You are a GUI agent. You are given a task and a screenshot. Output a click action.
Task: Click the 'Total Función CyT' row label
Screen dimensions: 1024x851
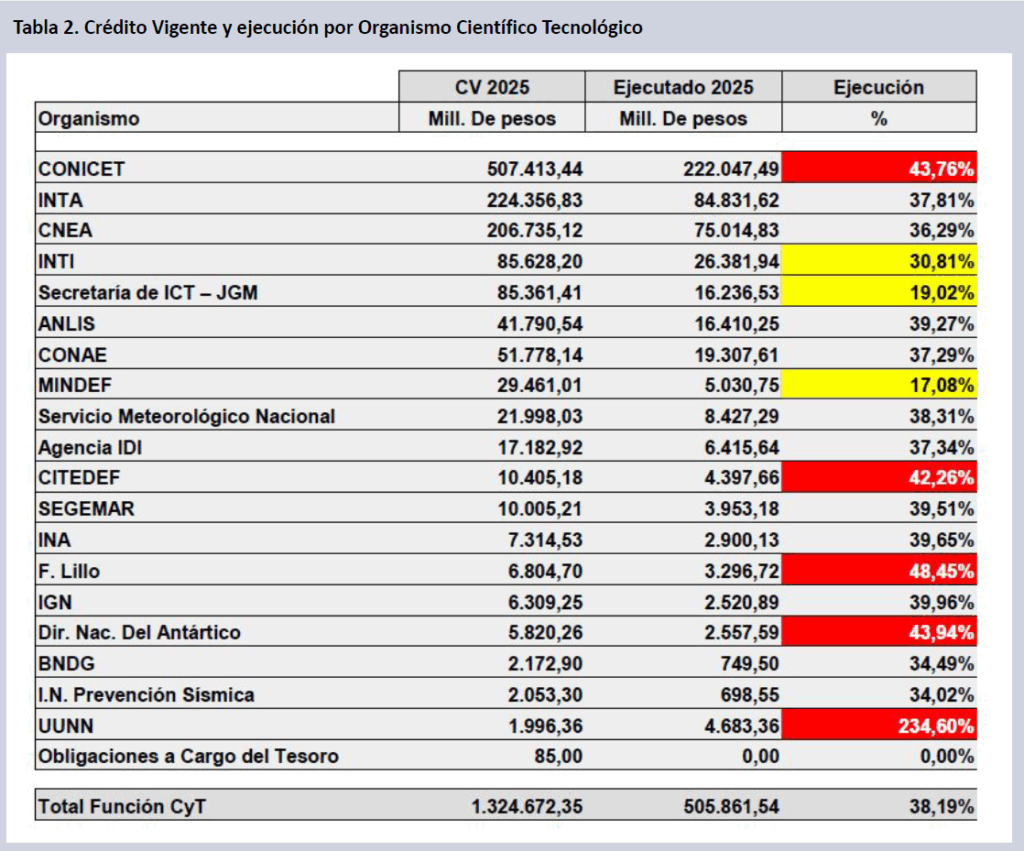tap(121, 806)
